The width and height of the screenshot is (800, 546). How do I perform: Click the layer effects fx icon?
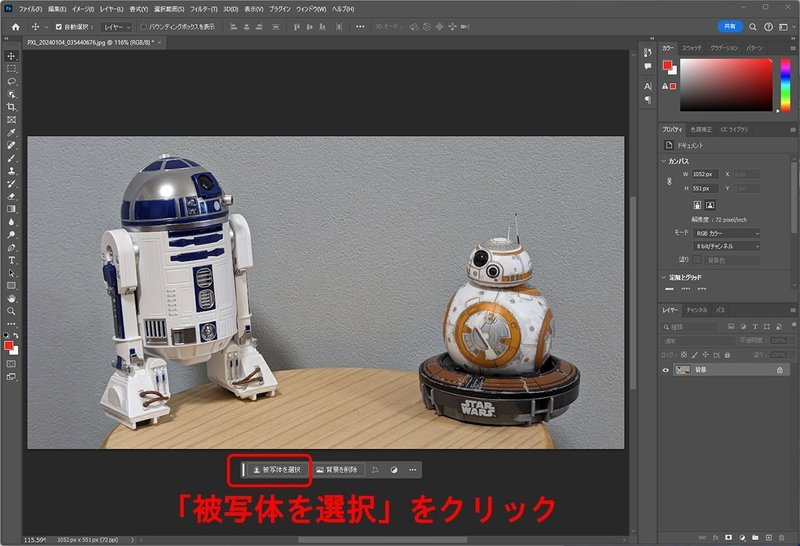715,537
